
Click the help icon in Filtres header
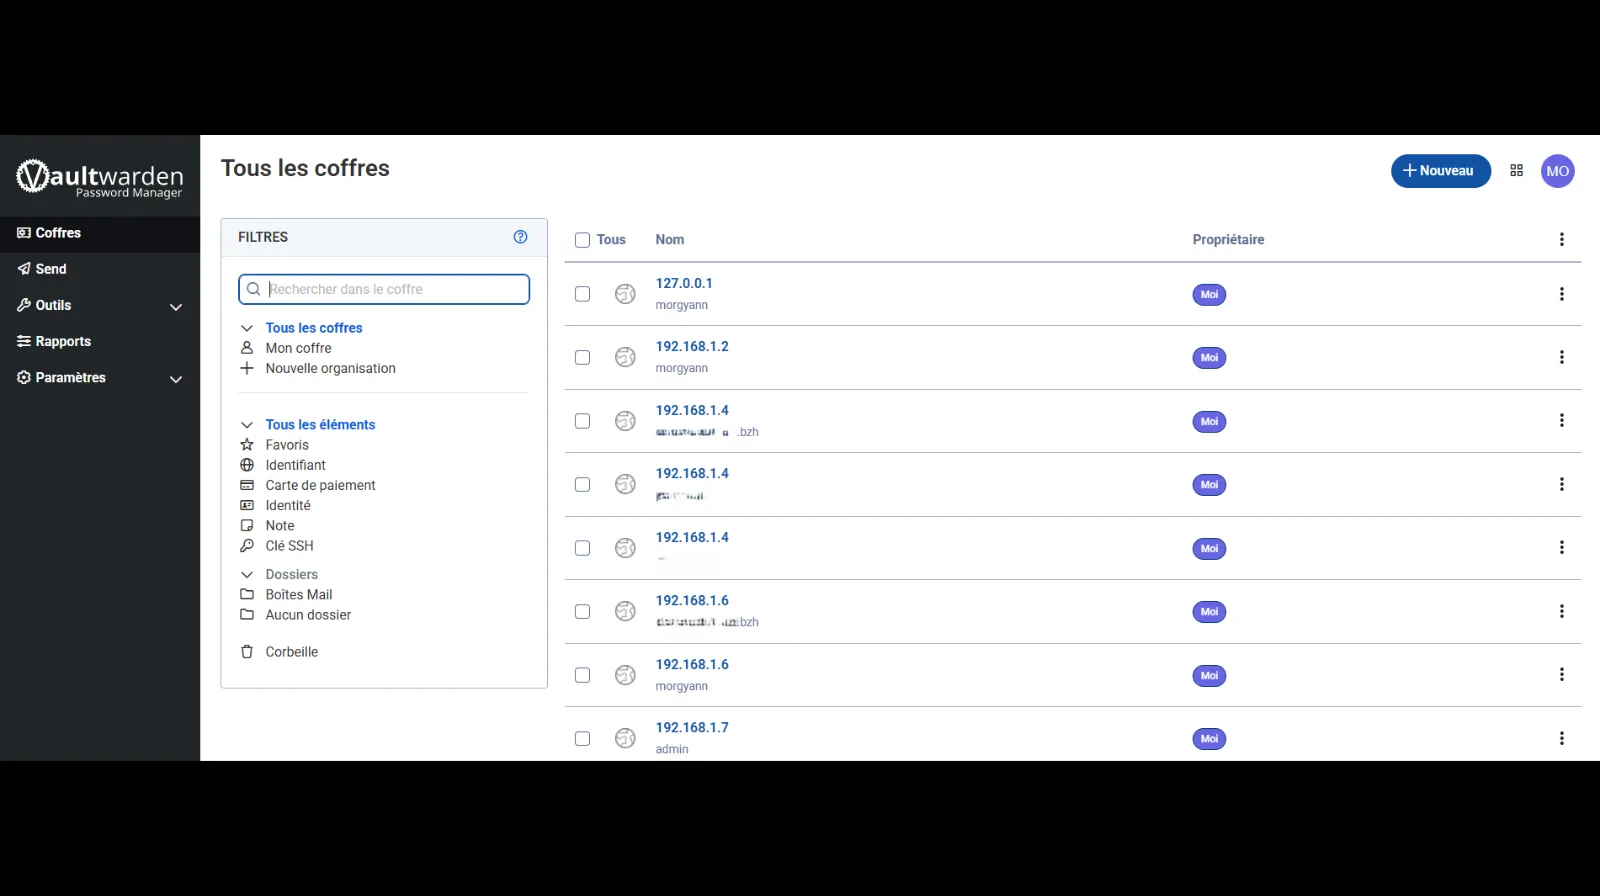(x=520, y=237)
